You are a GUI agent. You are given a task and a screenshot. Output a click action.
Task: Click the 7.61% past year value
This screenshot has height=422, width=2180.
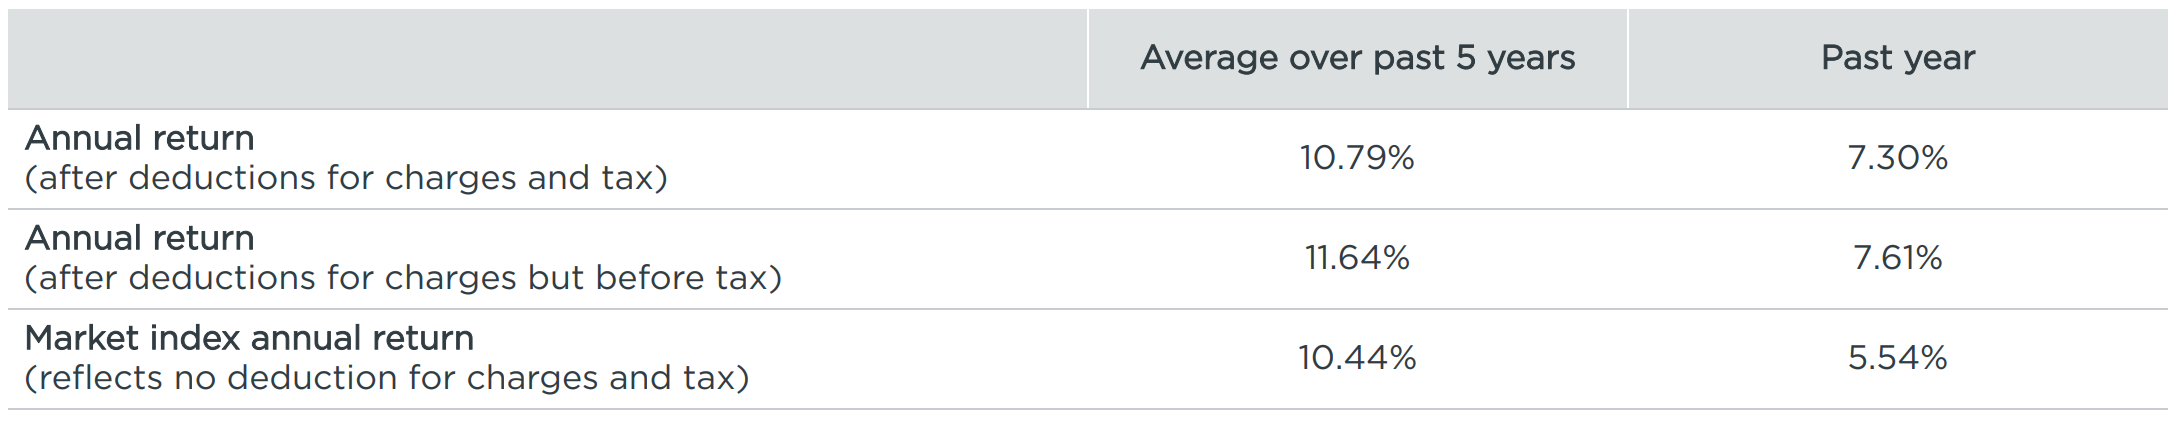tap(1897, 258)
